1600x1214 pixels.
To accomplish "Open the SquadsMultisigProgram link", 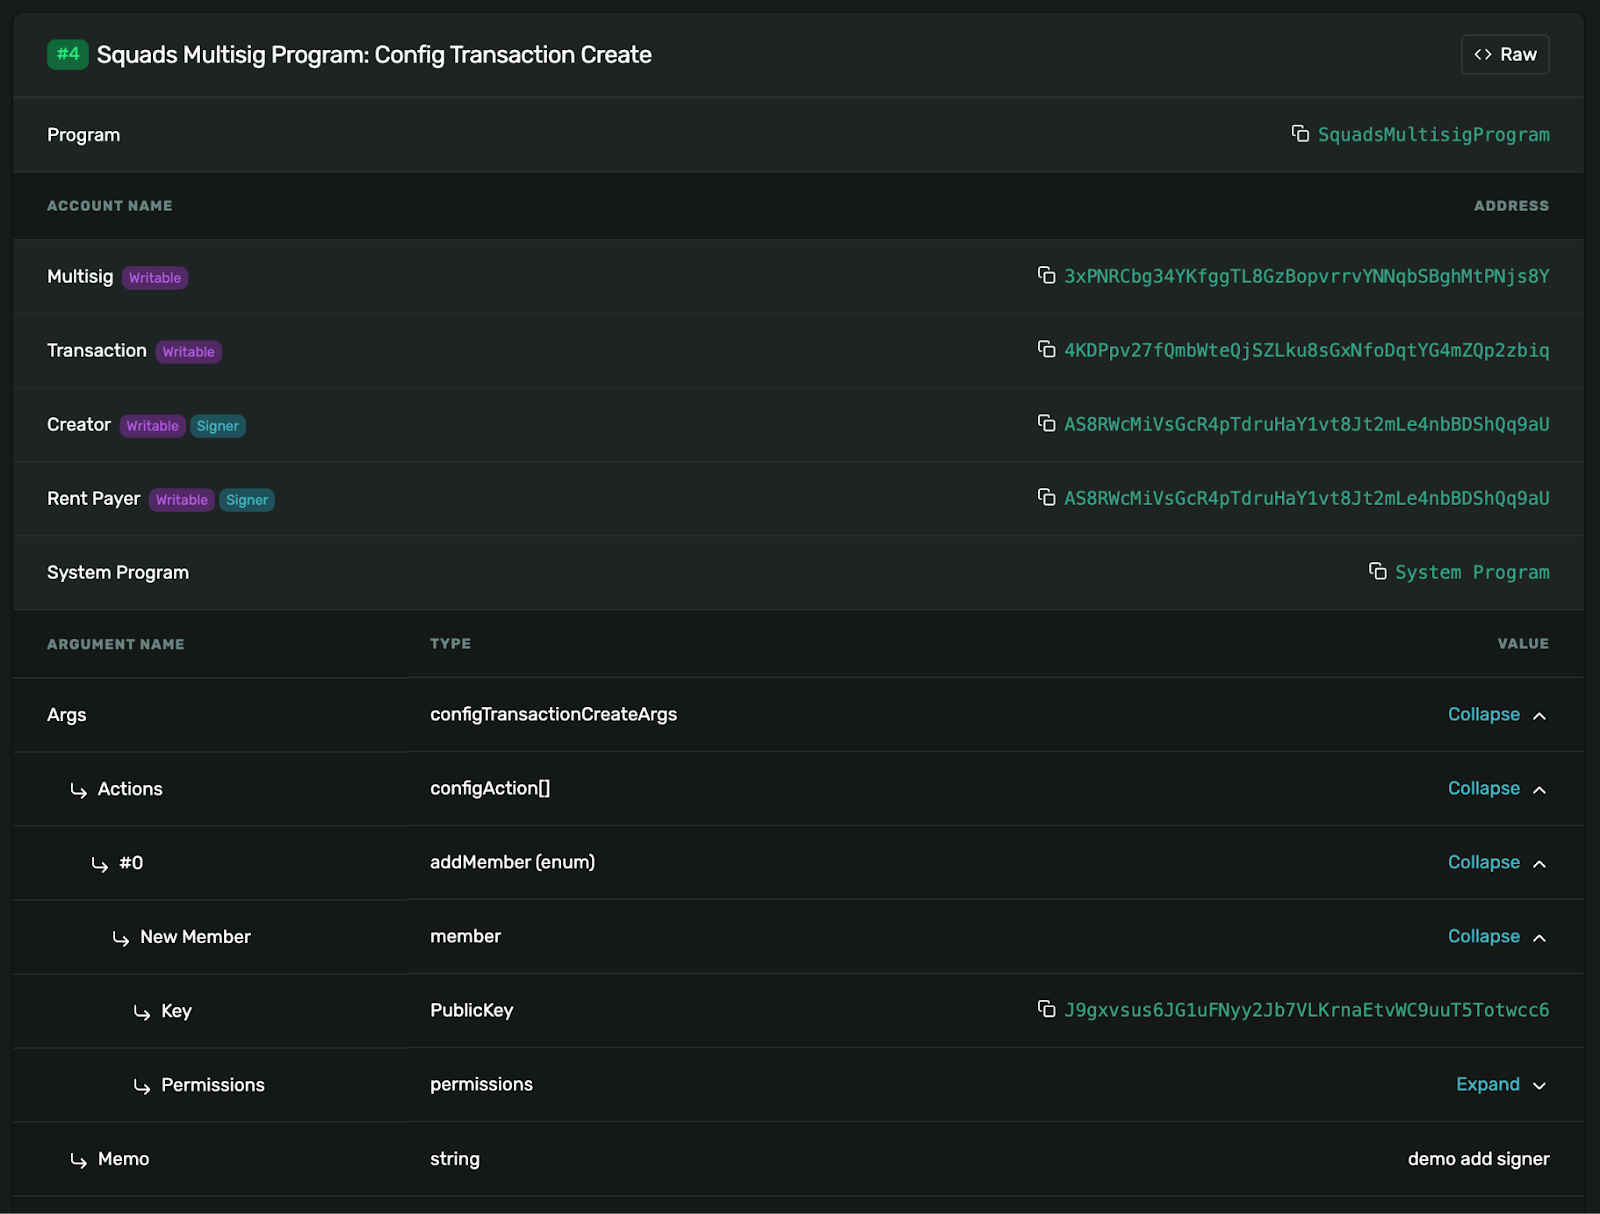I will pos(1433,135).
